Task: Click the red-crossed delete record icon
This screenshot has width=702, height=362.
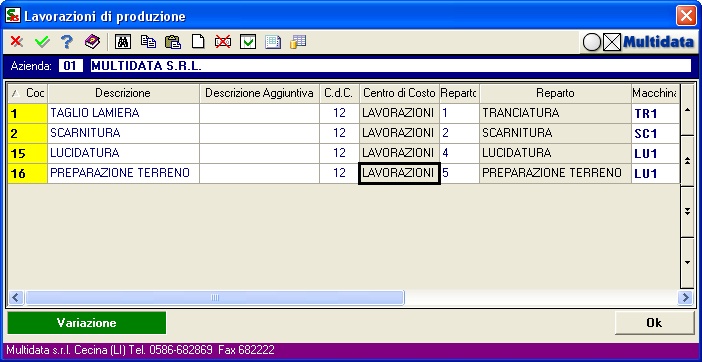Action: pos(223,42)
